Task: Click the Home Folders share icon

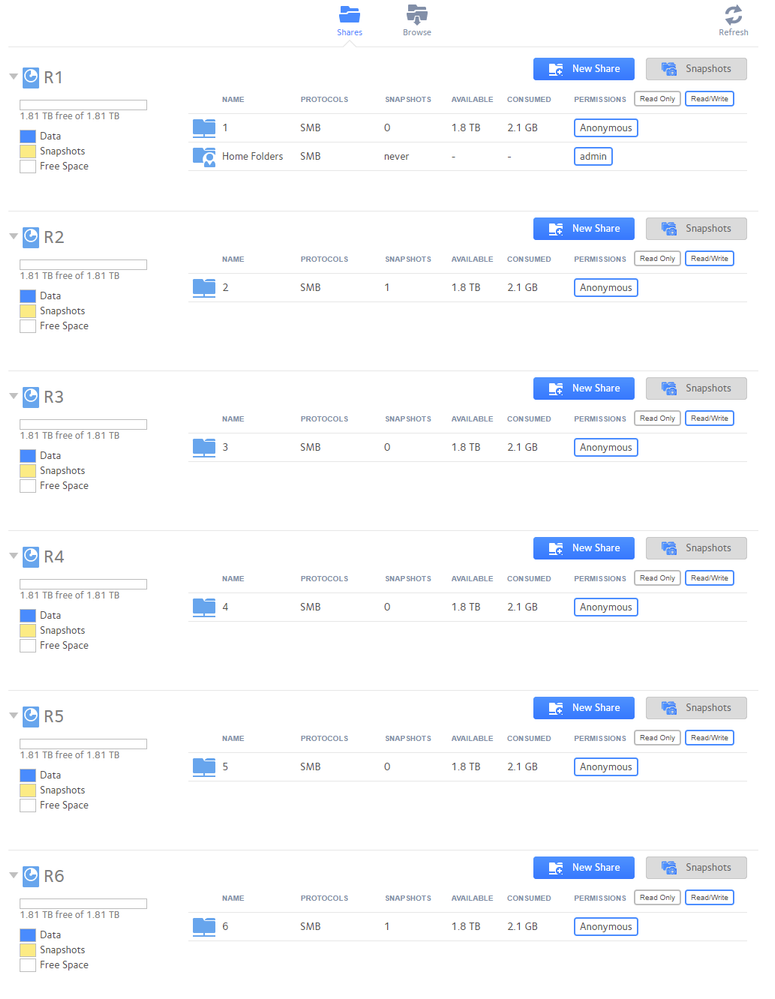Action: click(204, 156)
